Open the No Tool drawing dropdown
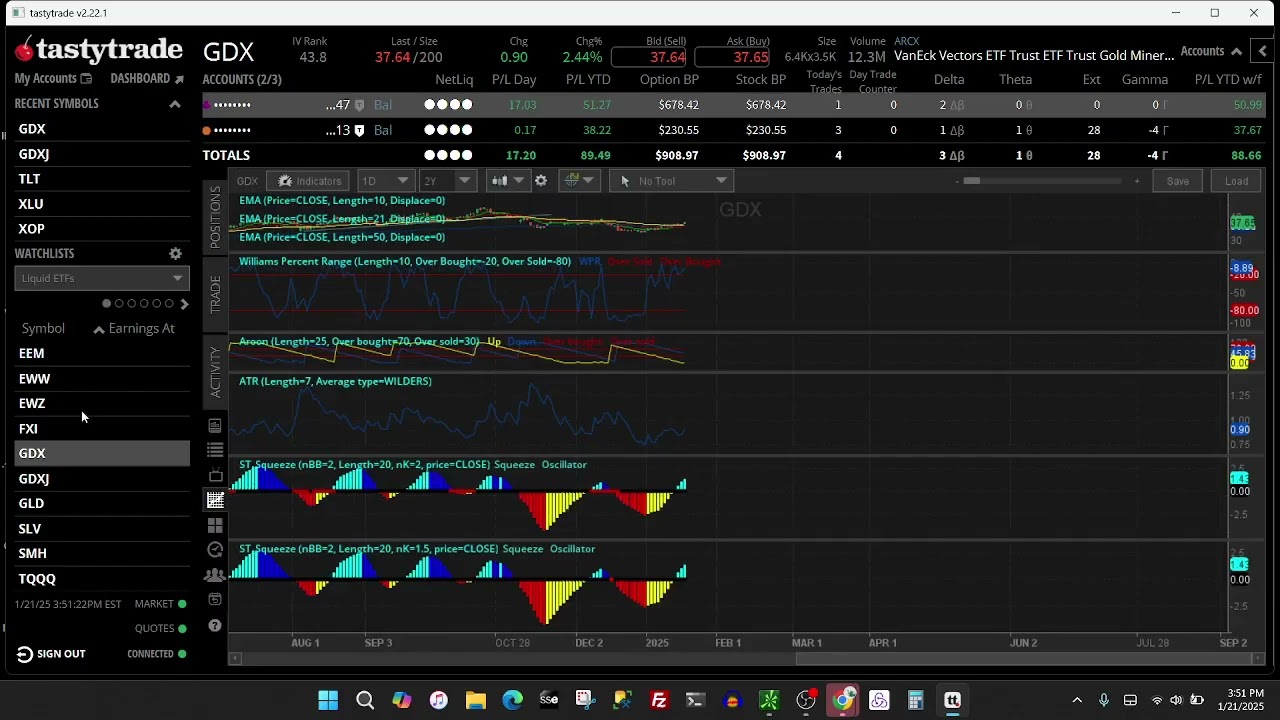This screenshot has width=1280, height=720. [672, 181]
